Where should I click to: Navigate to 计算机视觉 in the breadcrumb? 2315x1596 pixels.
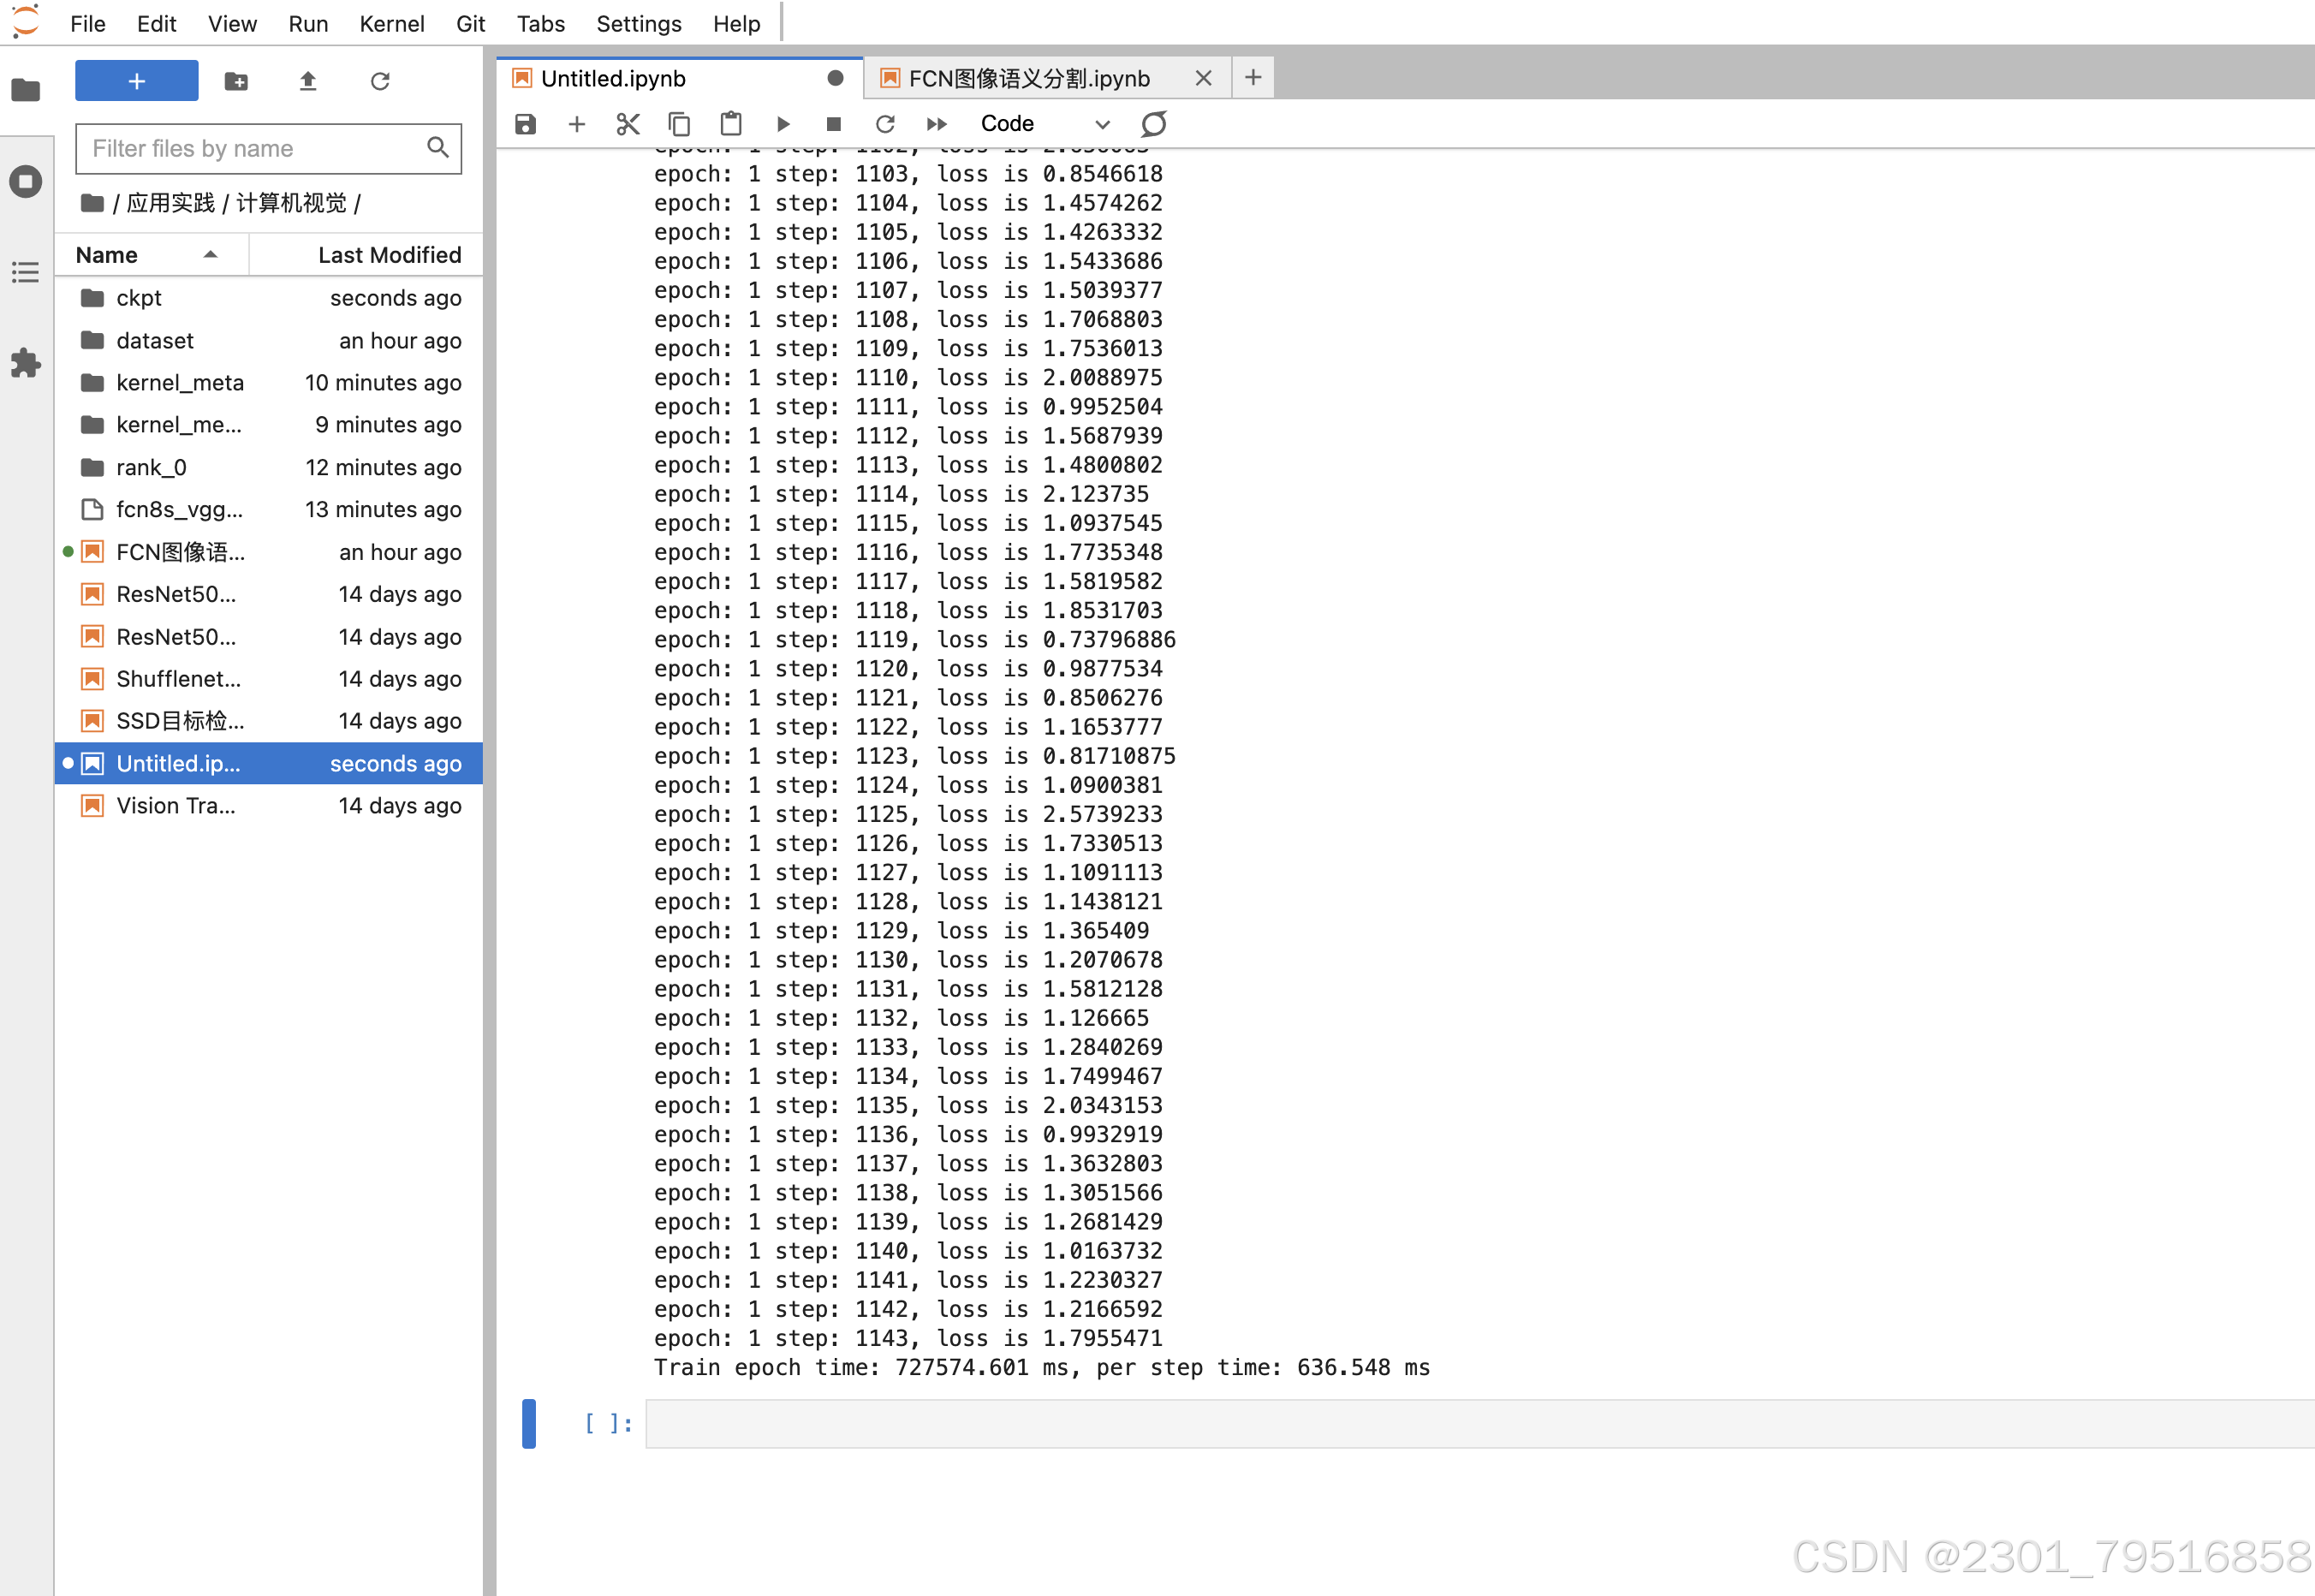[x=291, y=203]
